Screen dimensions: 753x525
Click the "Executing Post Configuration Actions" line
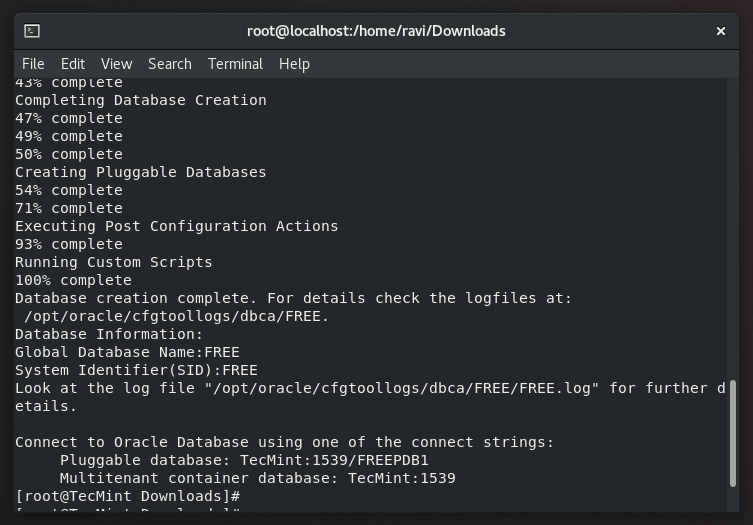pos(177,226)
